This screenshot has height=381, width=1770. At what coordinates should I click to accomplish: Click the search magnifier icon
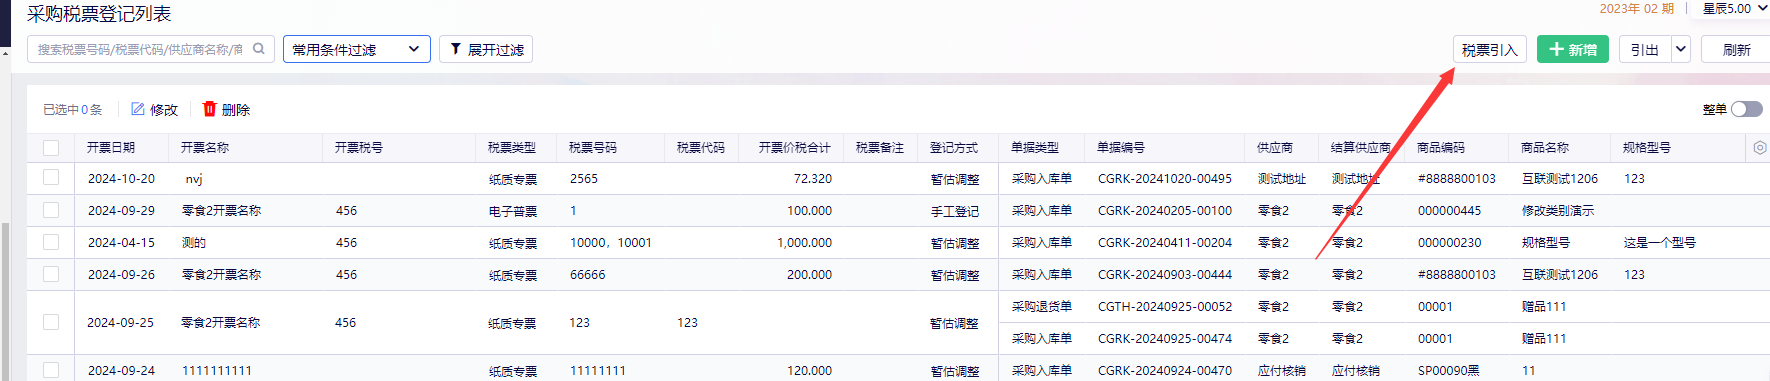pyautogui.click(x=259, y=48)
